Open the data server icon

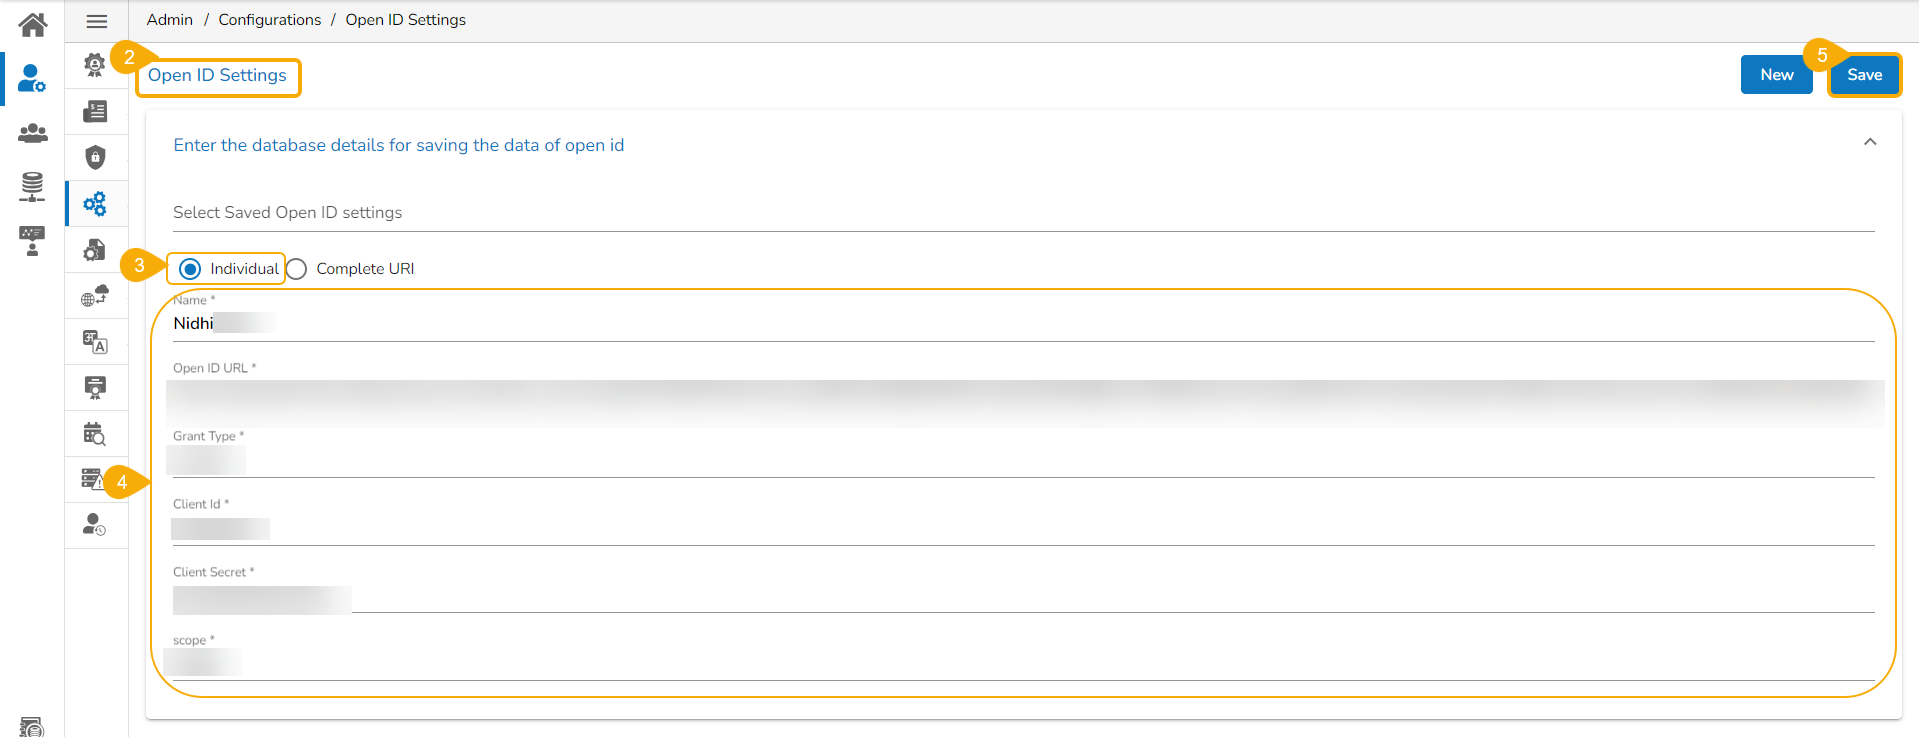[x=32, y=186]
